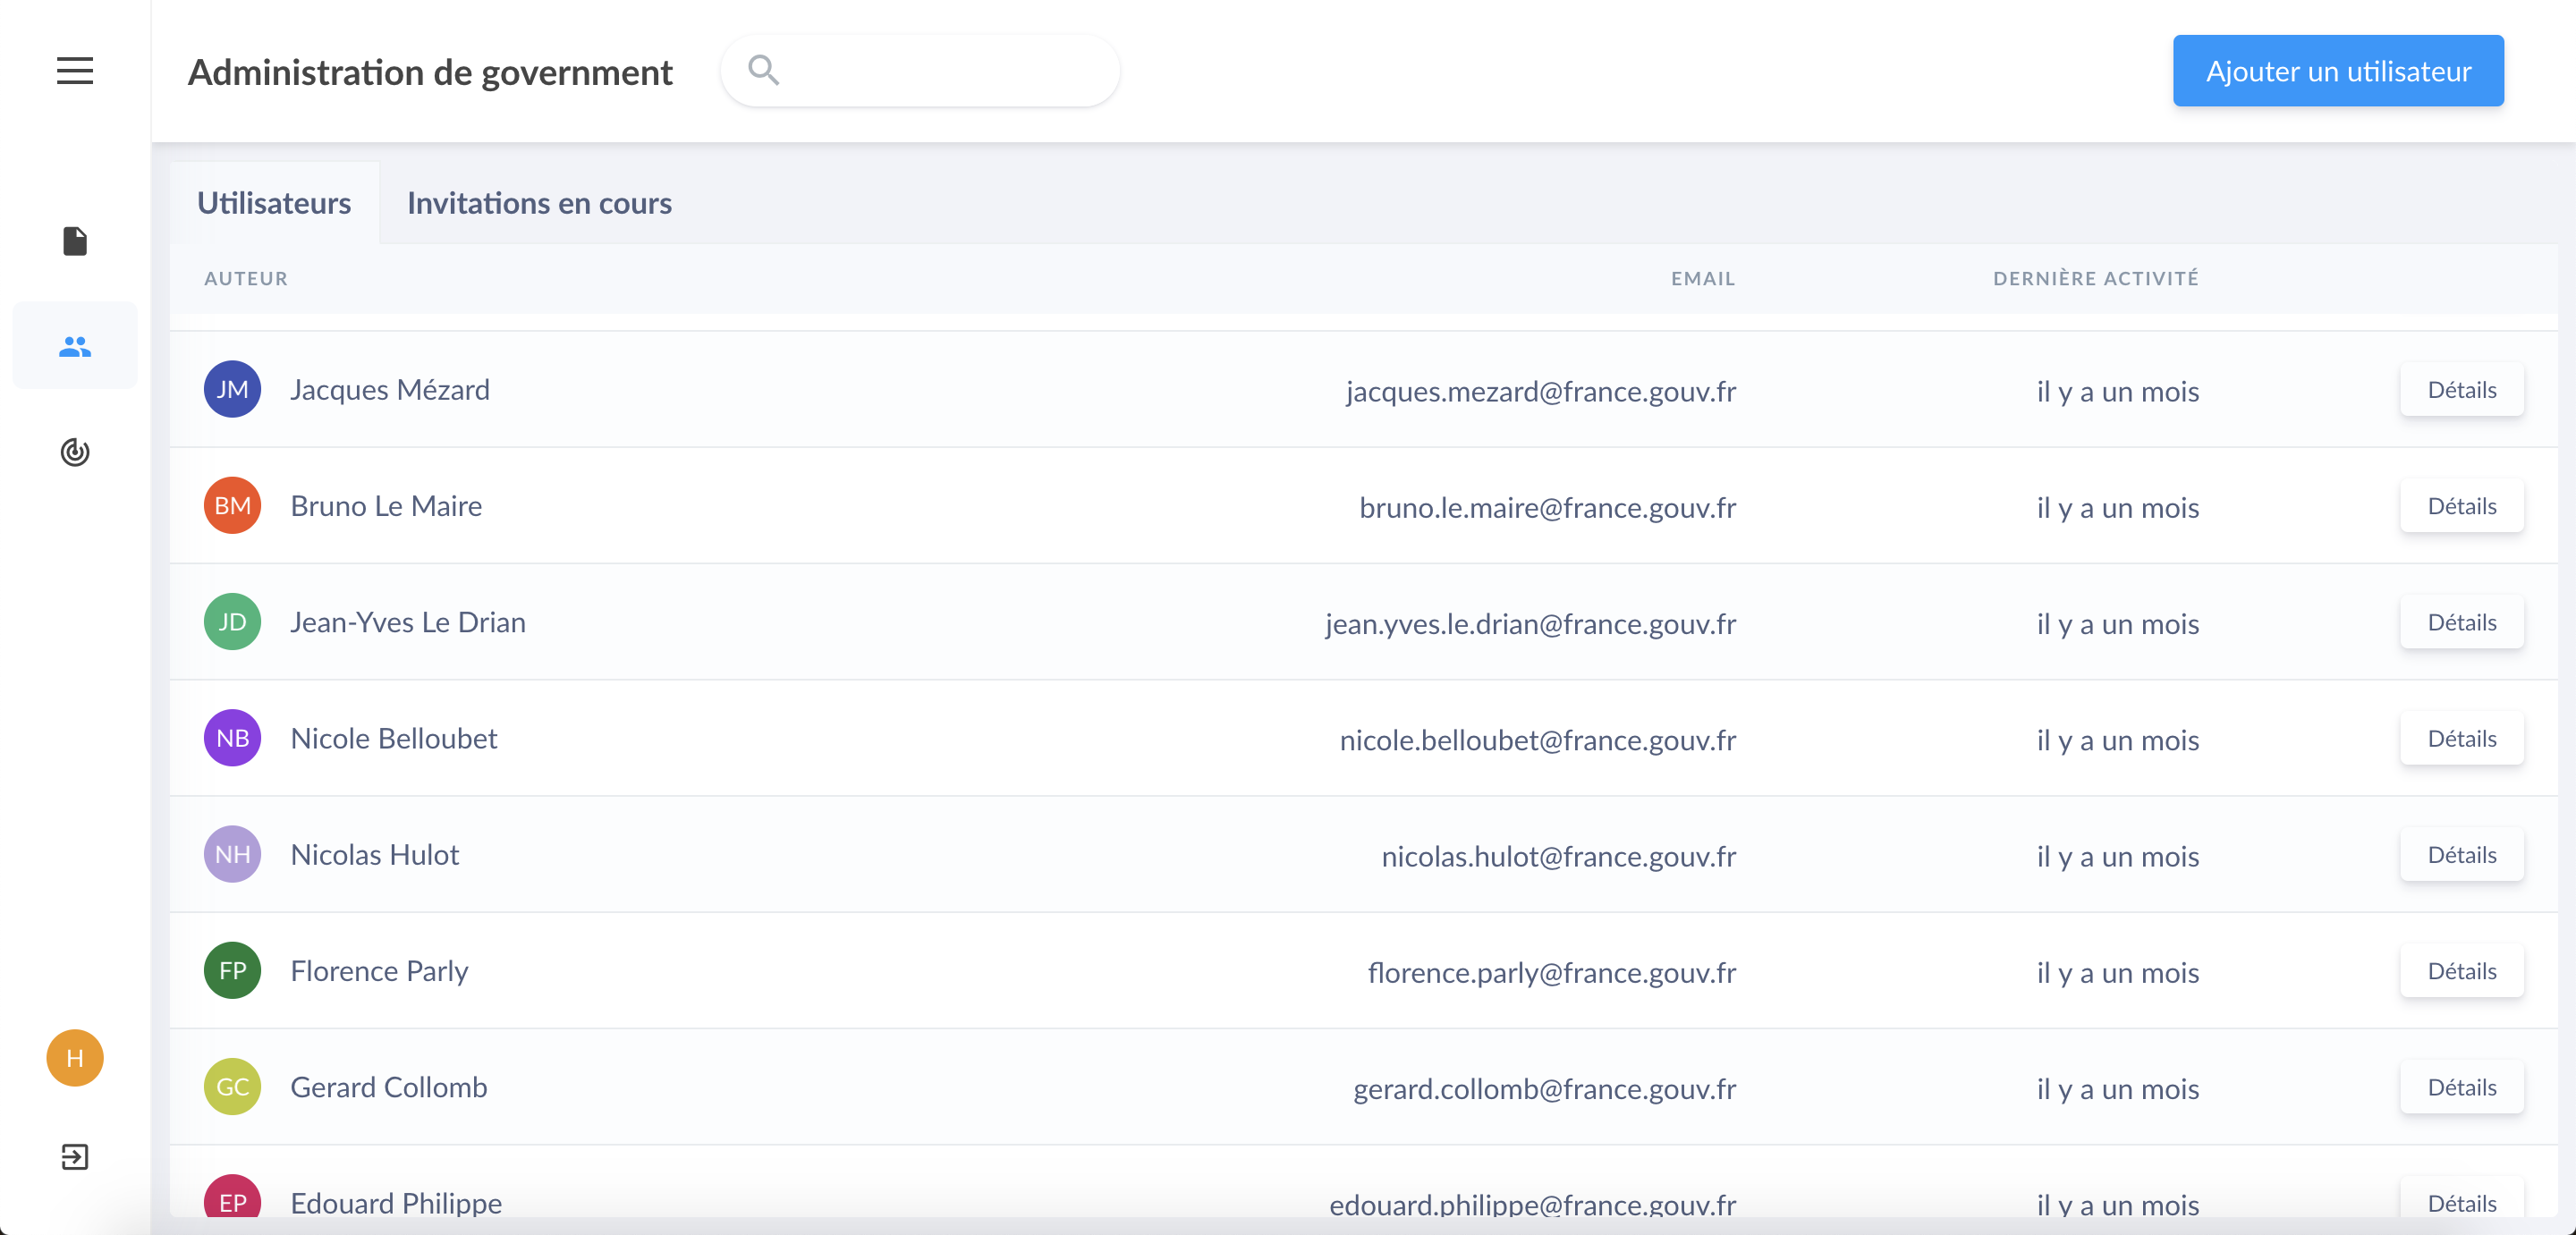The width and height of the screenshot is (2576, 1235).
Task: Click the GC avatar of Gerard Collomb
Action: 232,1087
